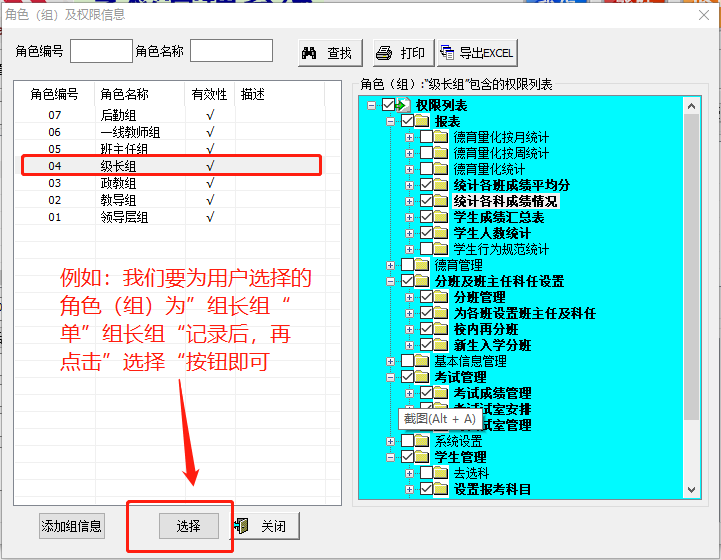
Task: Uncheck the 学生成绩汇总表 permission checkbox
Action: click(427, 217)
